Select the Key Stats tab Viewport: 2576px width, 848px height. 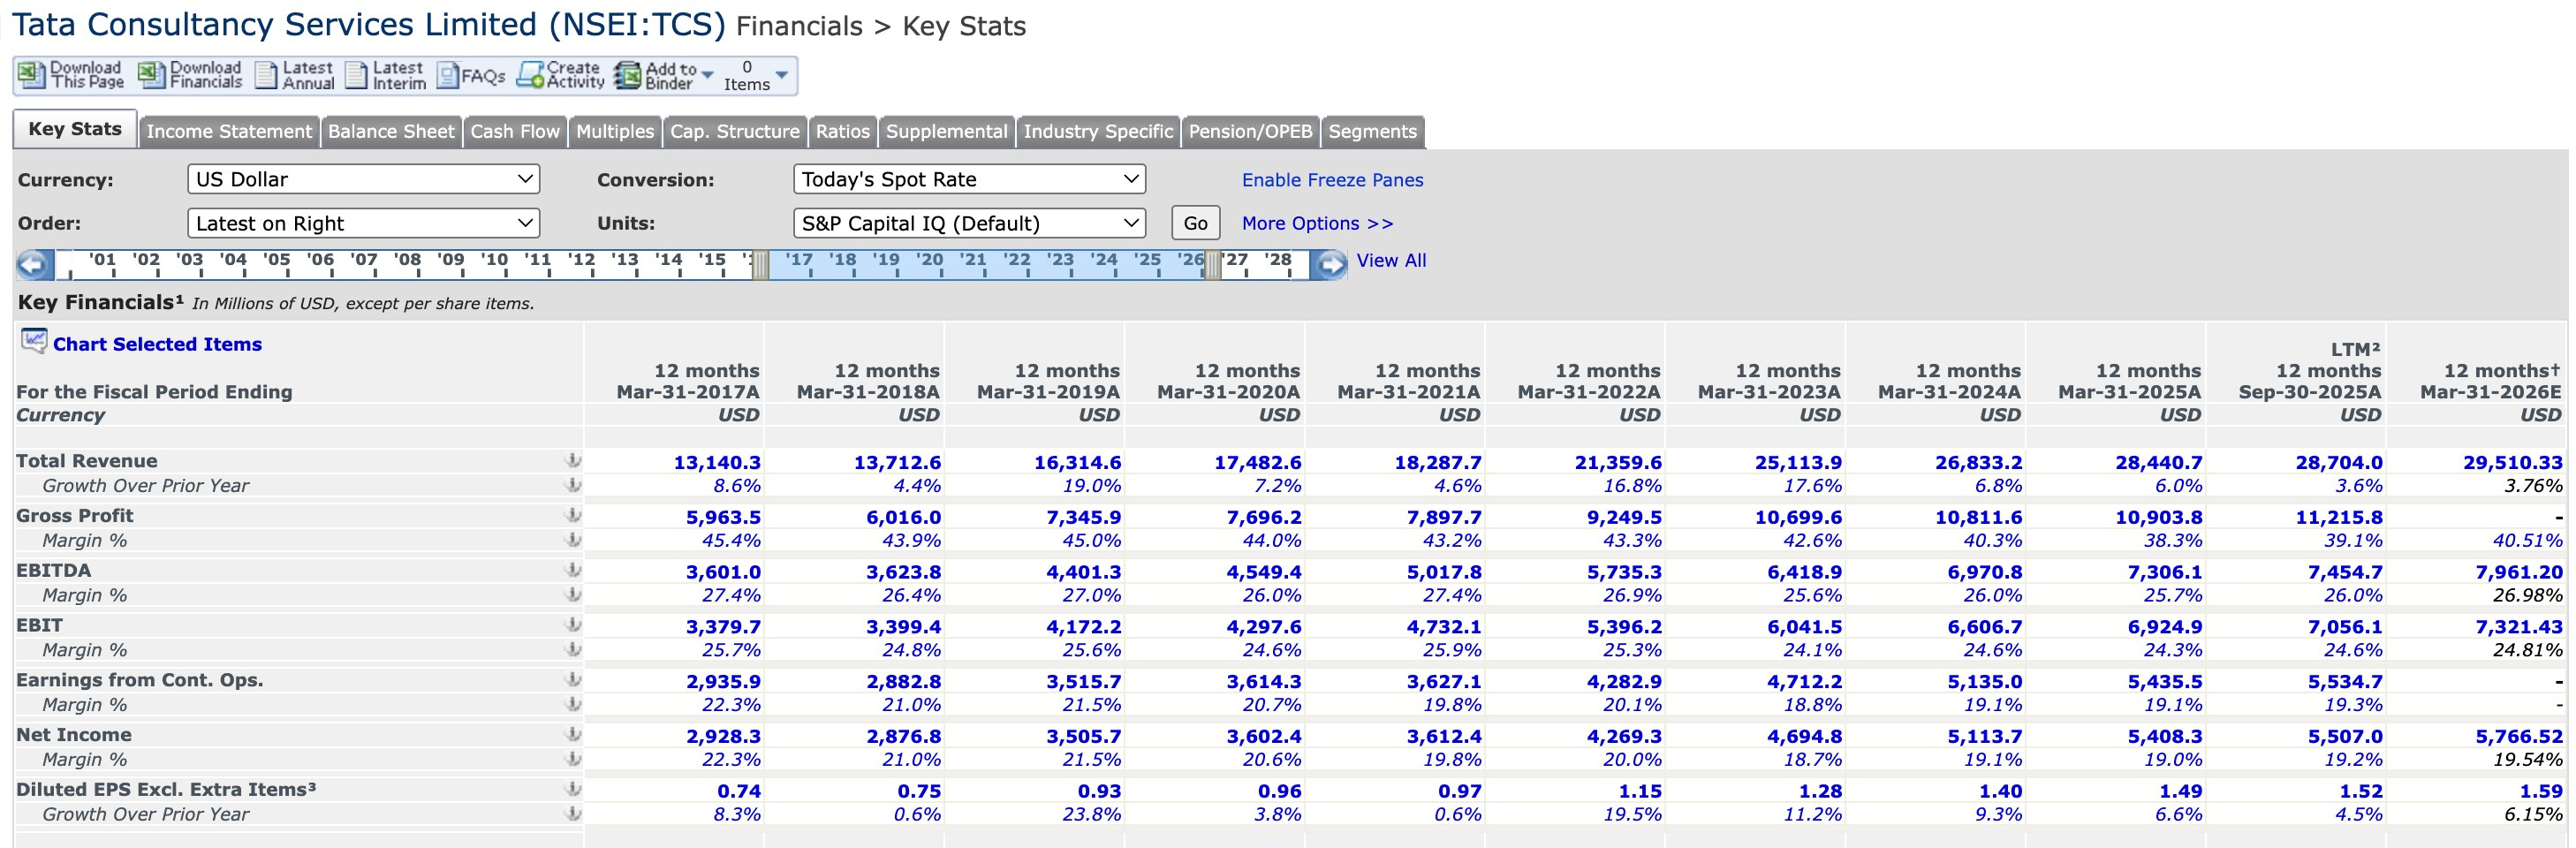[x=75, y=129]
